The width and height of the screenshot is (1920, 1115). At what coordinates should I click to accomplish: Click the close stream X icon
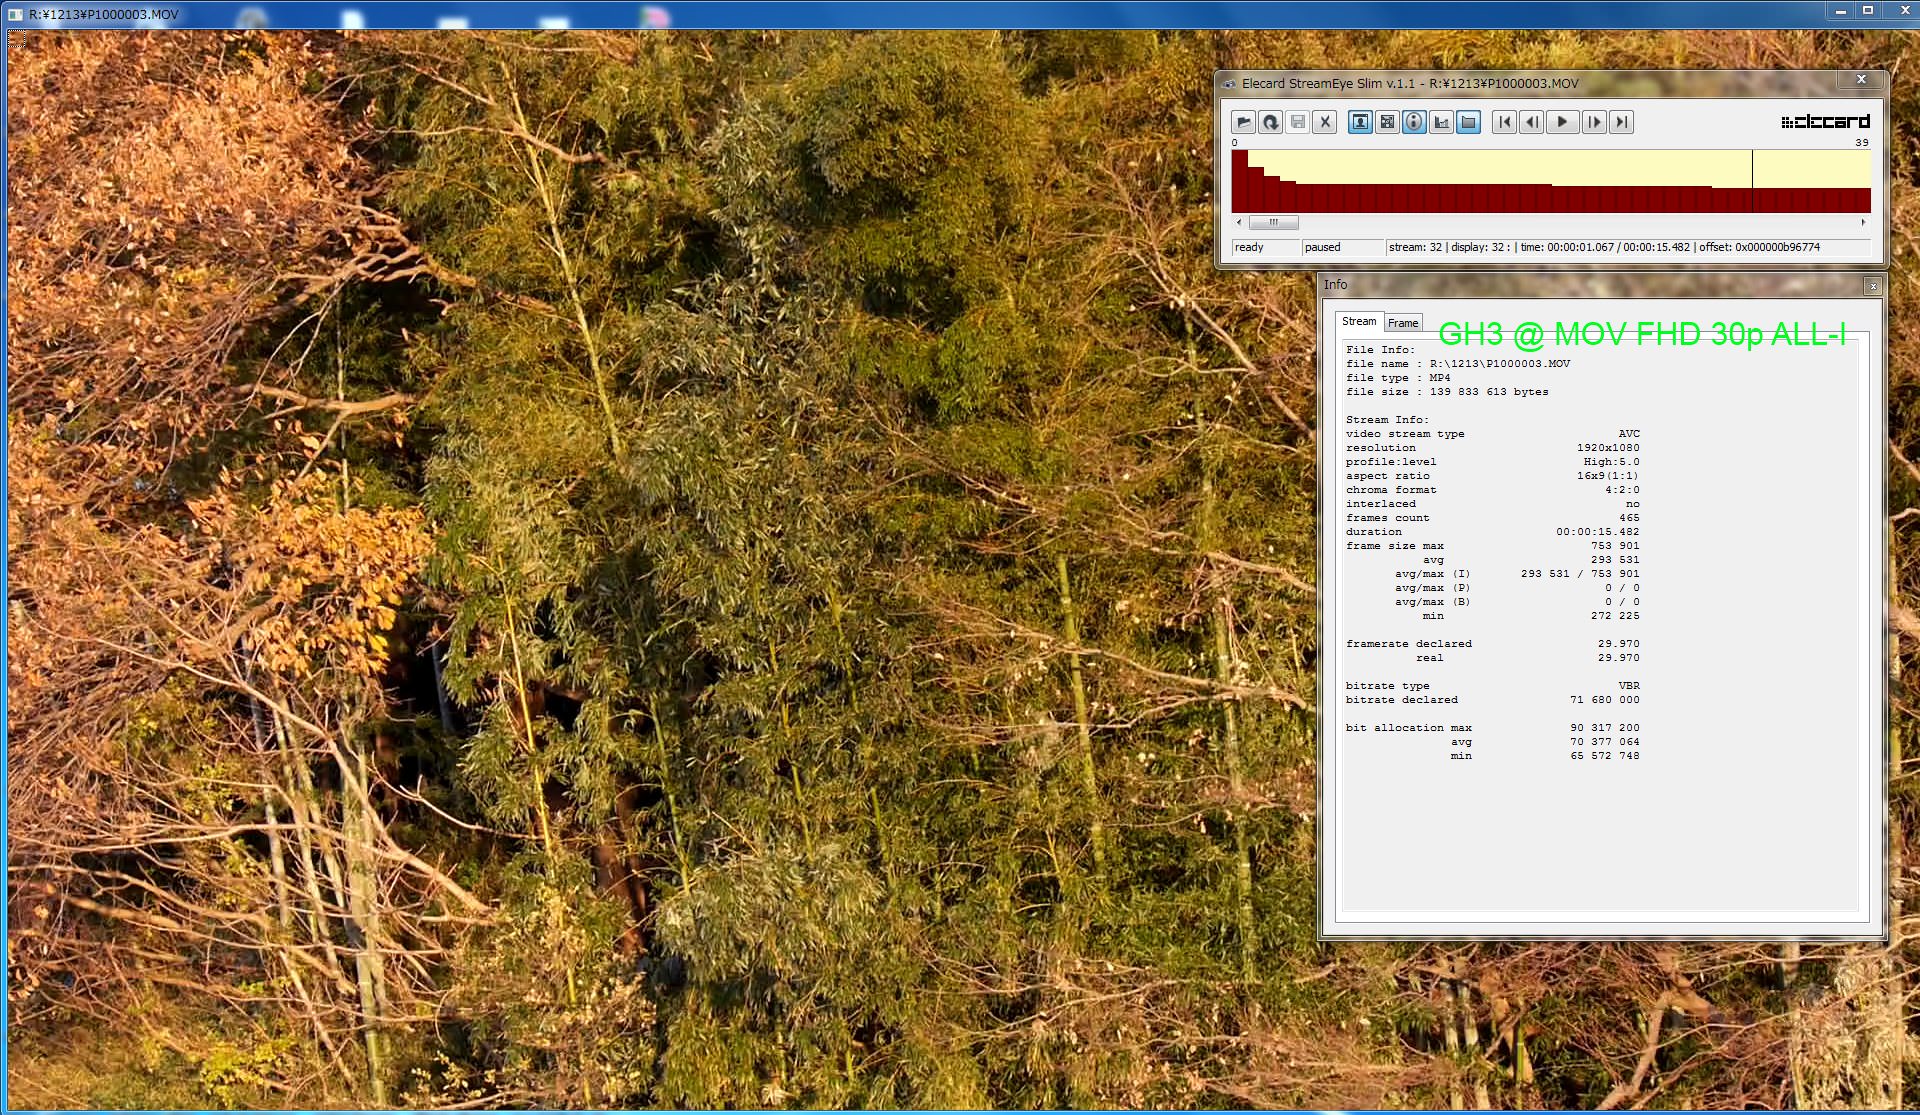point(1325,122)
